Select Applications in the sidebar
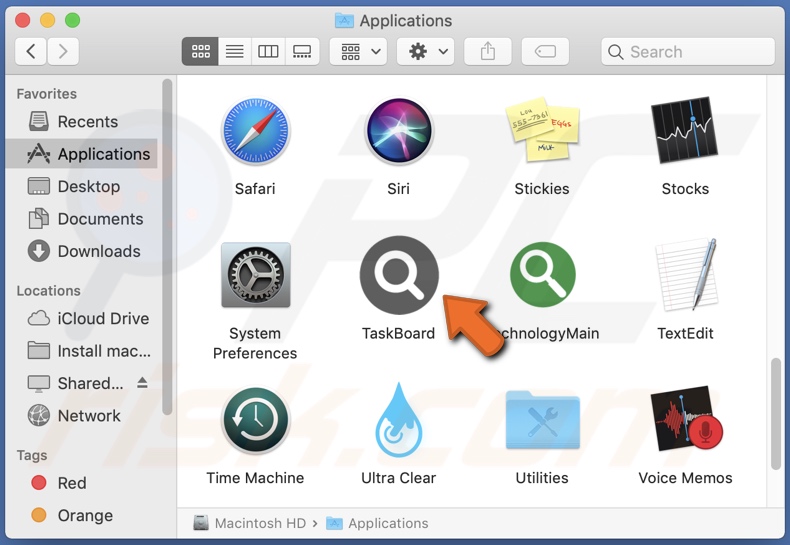 tap(83, 154)
